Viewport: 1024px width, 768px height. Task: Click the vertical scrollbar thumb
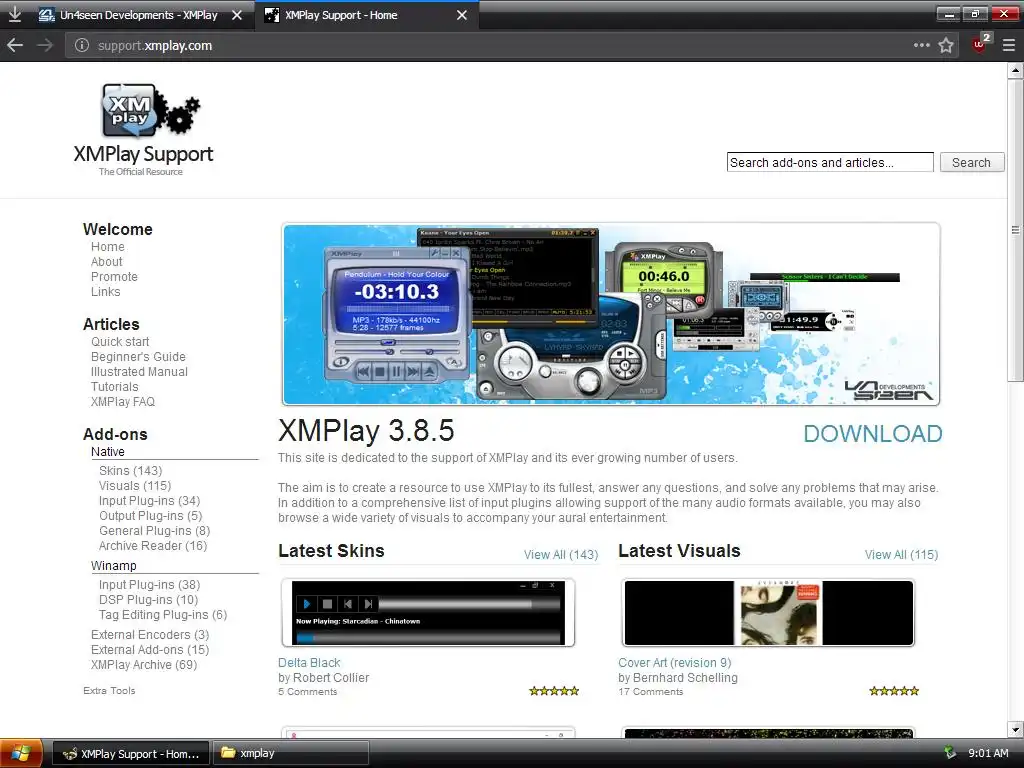(x=1016, y=229)
